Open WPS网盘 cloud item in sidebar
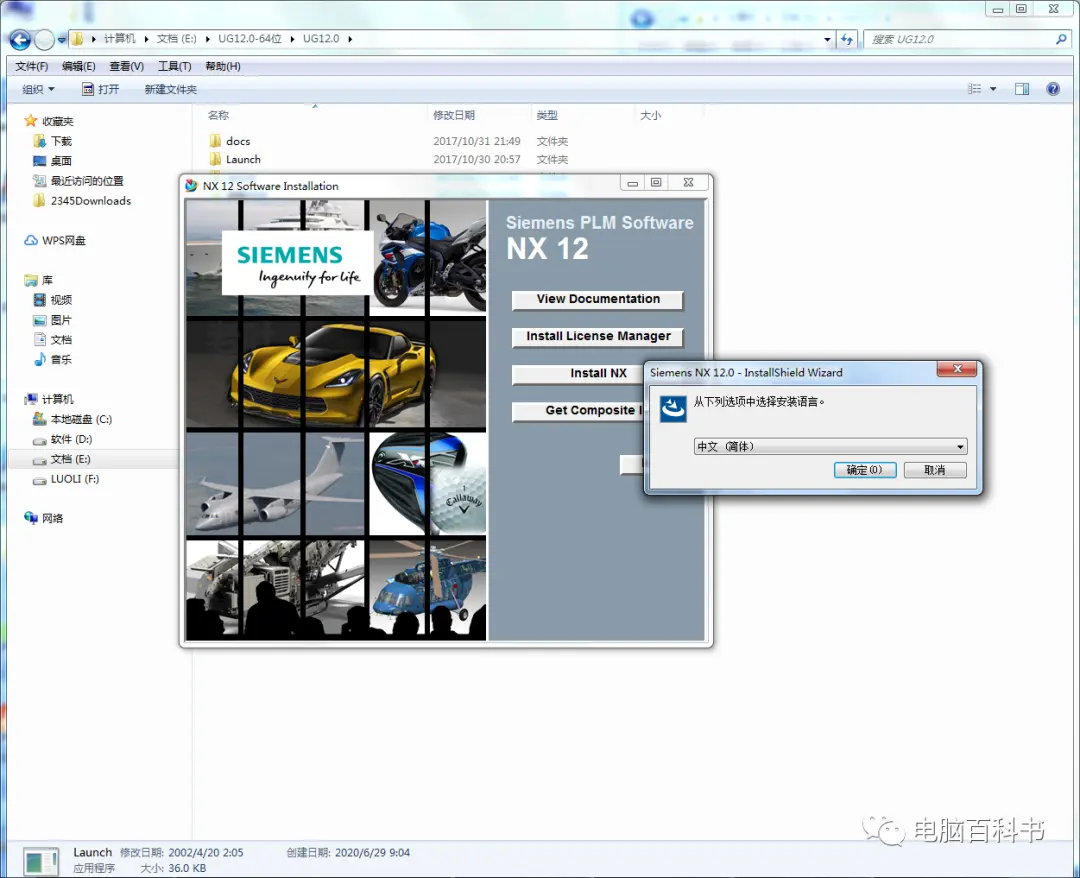 pos(55,240)
